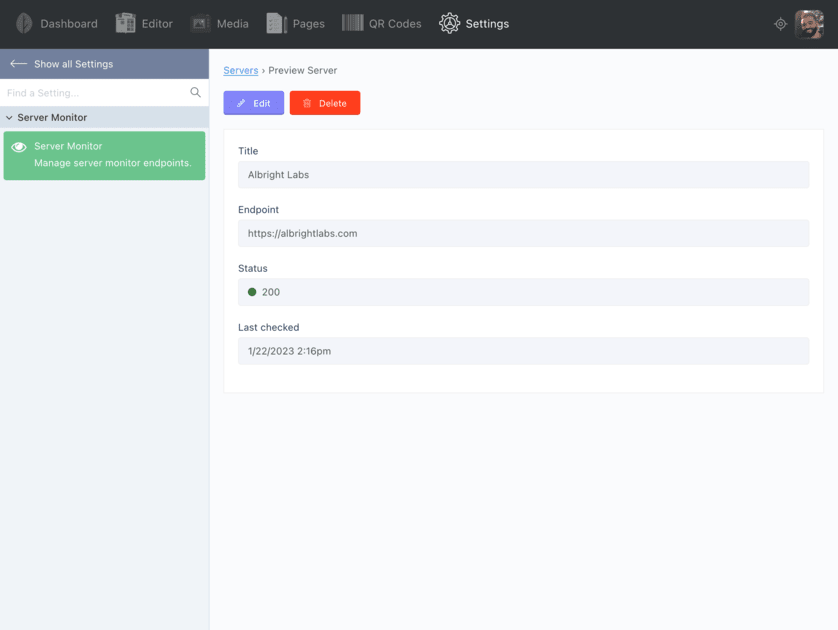Click the QR Codes barcode icon
Image resolution: width=838 pixels, height=630 pixels.
point(353,24)
